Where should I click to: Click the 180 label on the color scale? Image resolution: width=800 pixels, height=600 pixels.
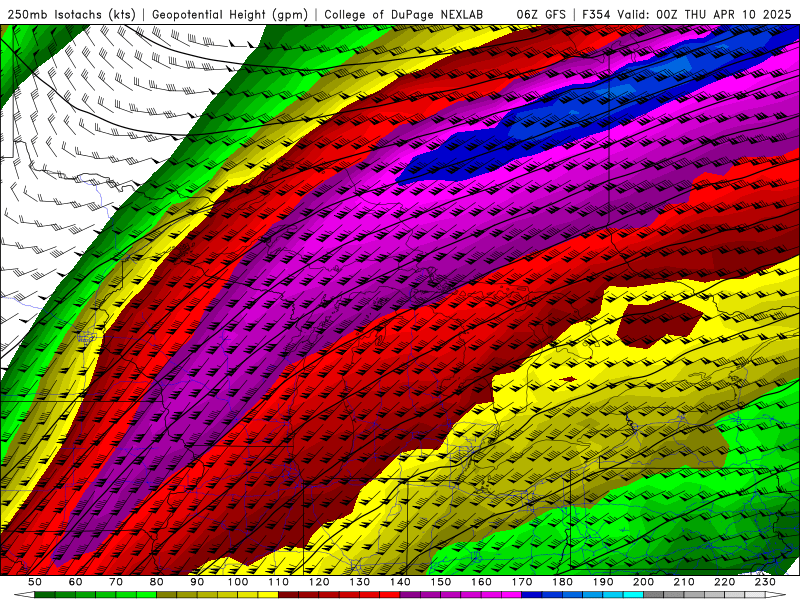pos(562,582)
